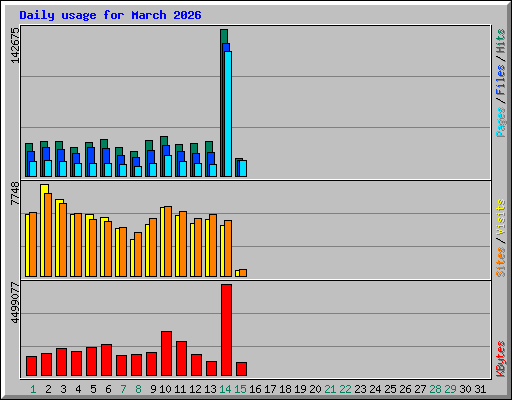Click day 25 on the date axis
The image size is (512, 400).
(390, 389)
